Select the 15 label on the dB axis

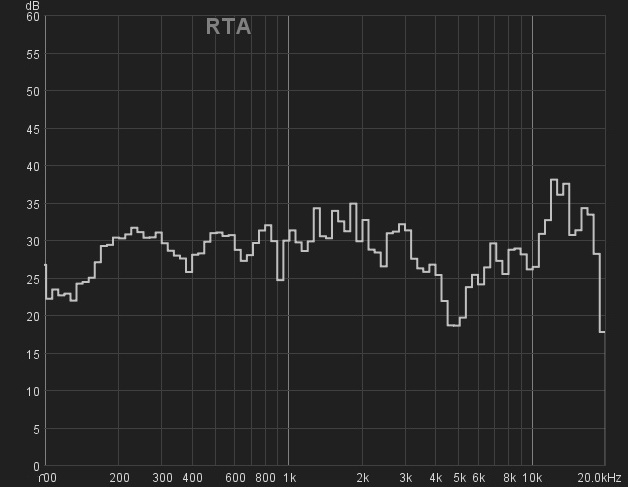(33, 354)
